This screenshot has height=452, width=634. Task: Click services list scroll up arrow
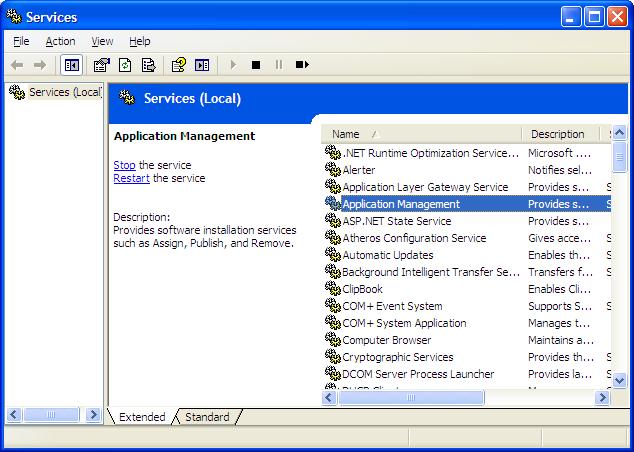pos(619,132)
